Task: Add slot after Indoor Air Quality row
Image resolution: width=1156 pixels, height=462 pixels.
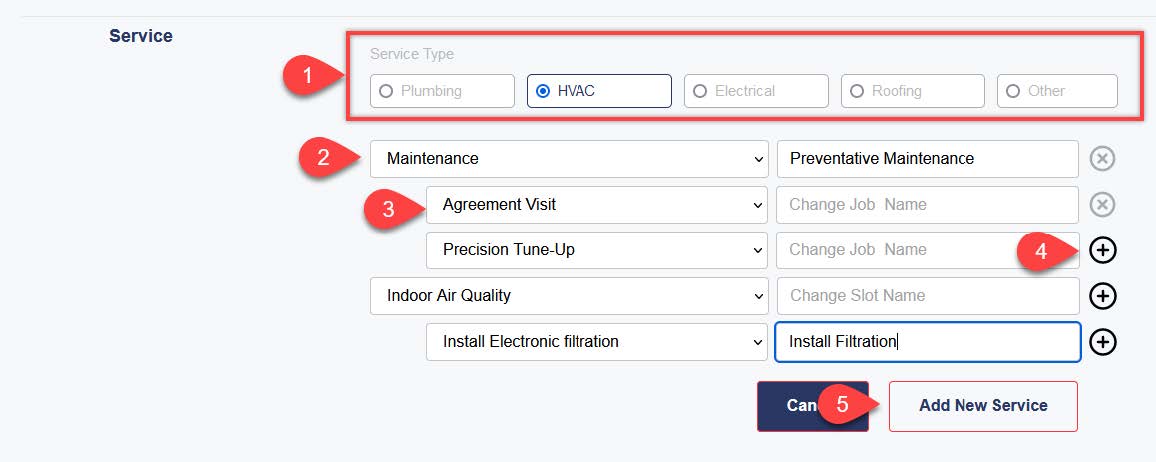Action: 1102,296
